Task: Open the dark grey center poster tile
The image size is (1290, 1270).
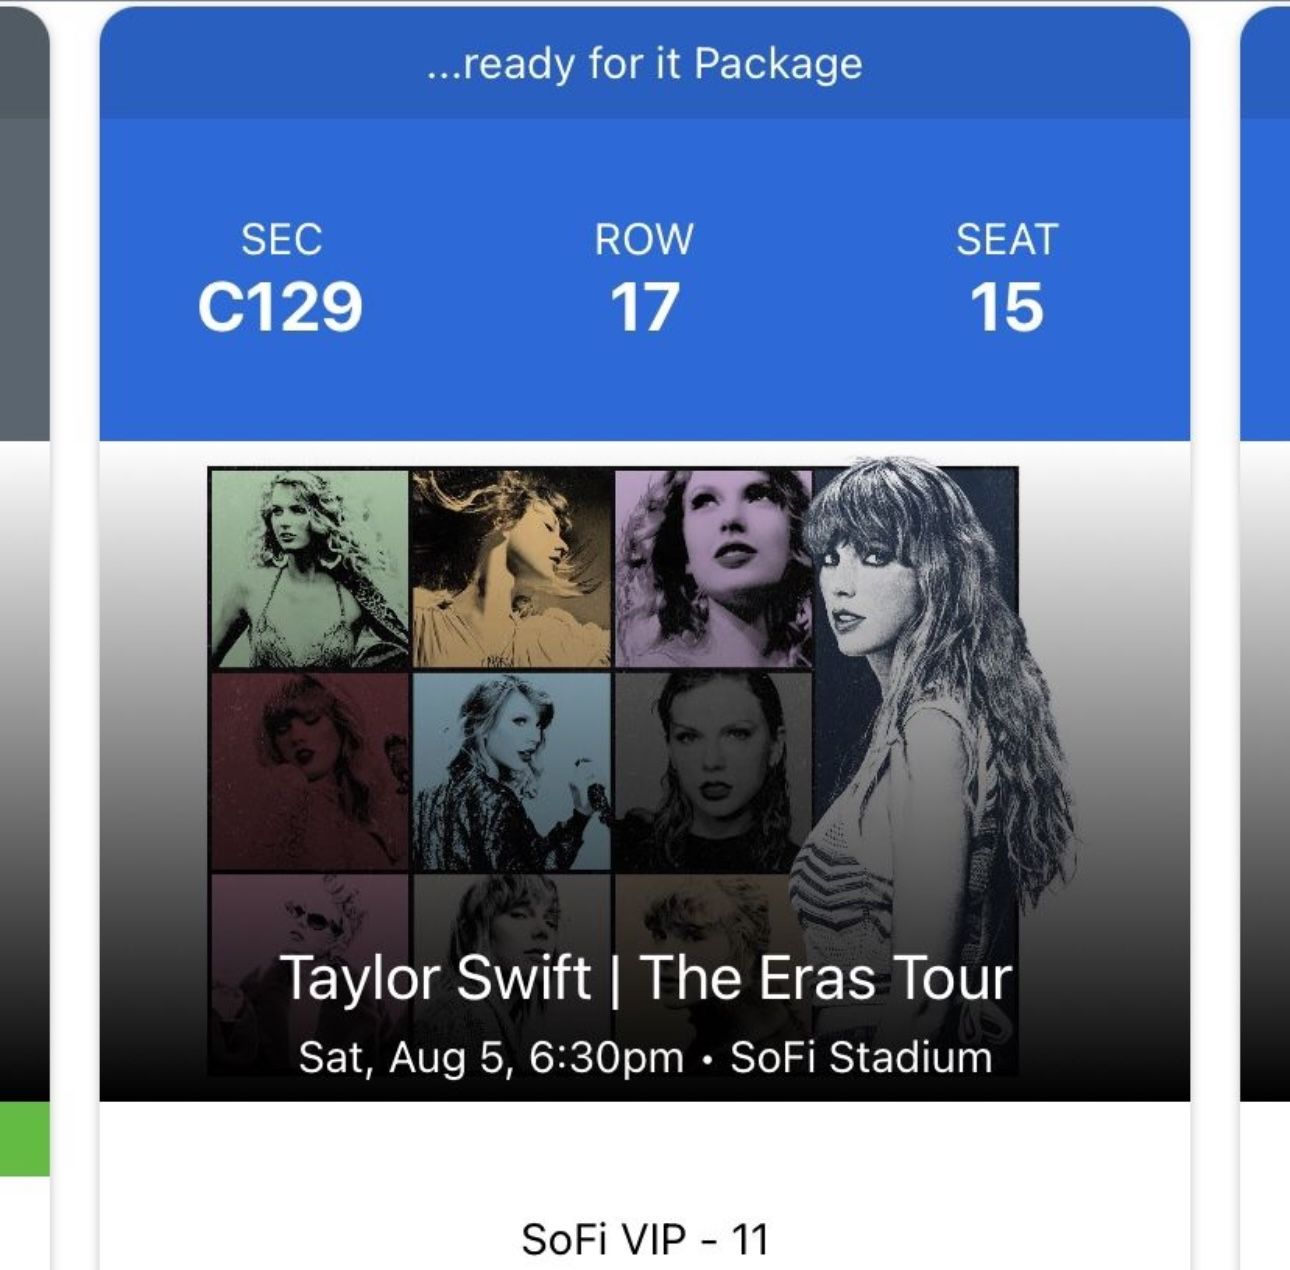Action: (x=713, y=771)
